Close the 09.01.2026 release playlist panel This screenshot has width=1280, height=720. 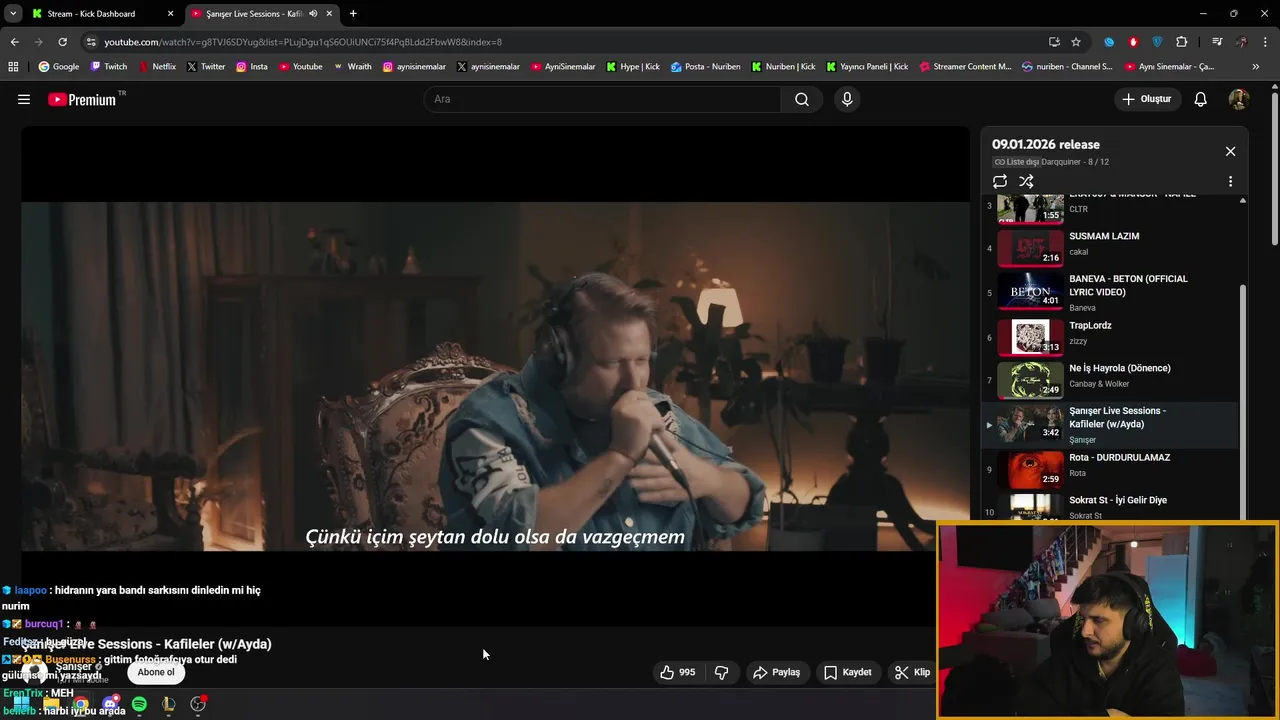(x=1230, y=151)
